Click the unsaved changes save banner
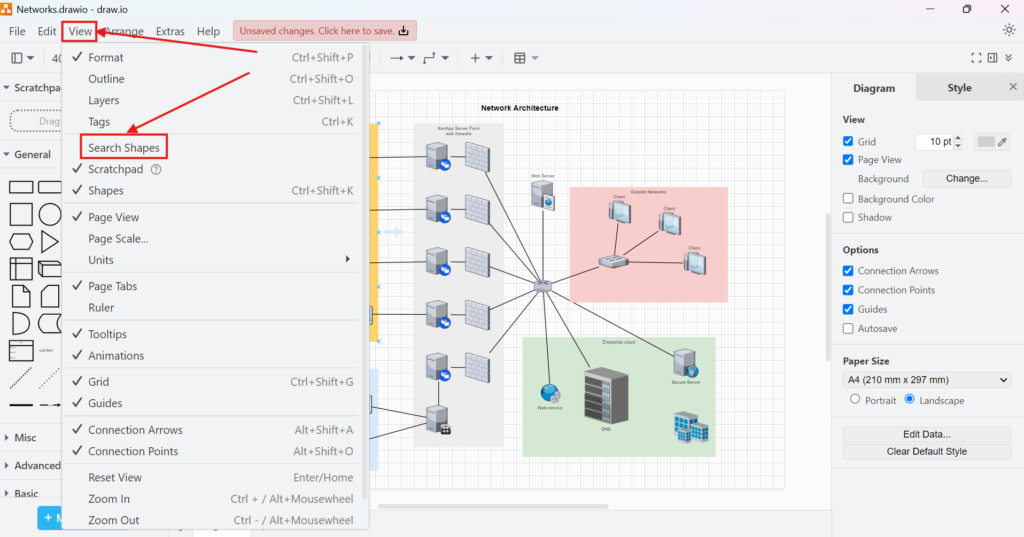Screen dimensions: 1024x537 click(324, 31)
